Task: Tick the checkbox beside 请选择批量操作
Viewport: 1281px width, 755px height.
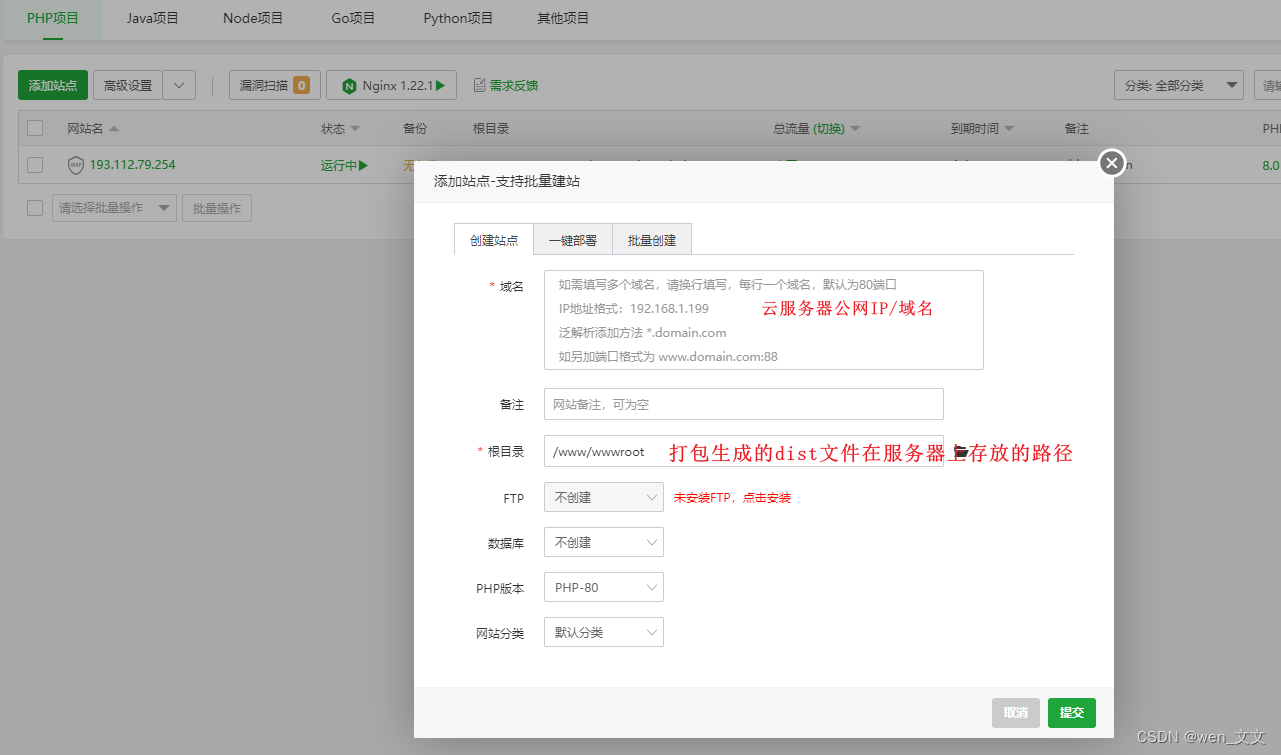Action: click(35, 208)
